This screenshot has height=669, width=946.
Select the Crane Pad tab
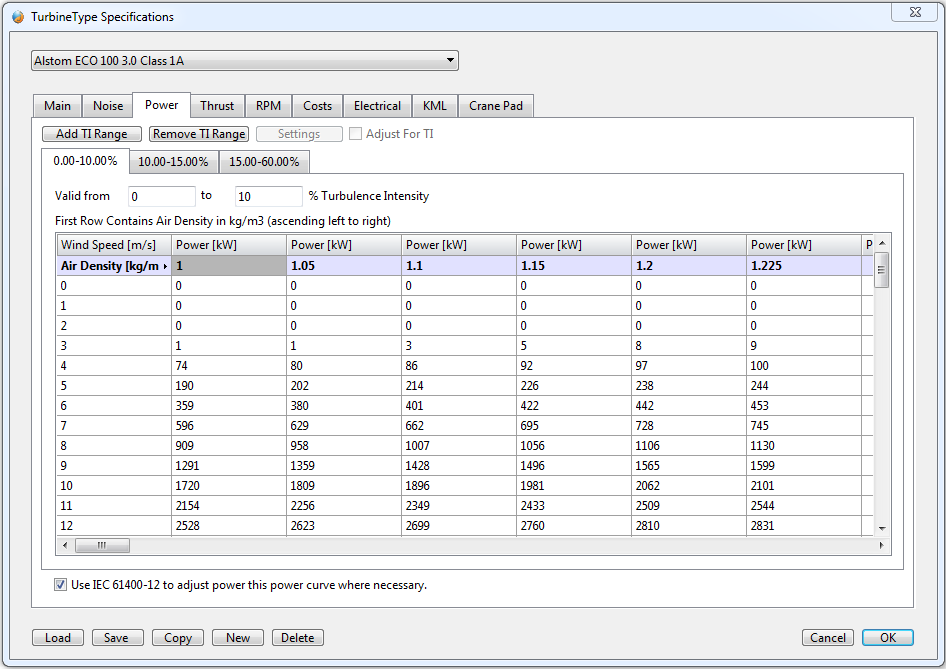(496, 106)
